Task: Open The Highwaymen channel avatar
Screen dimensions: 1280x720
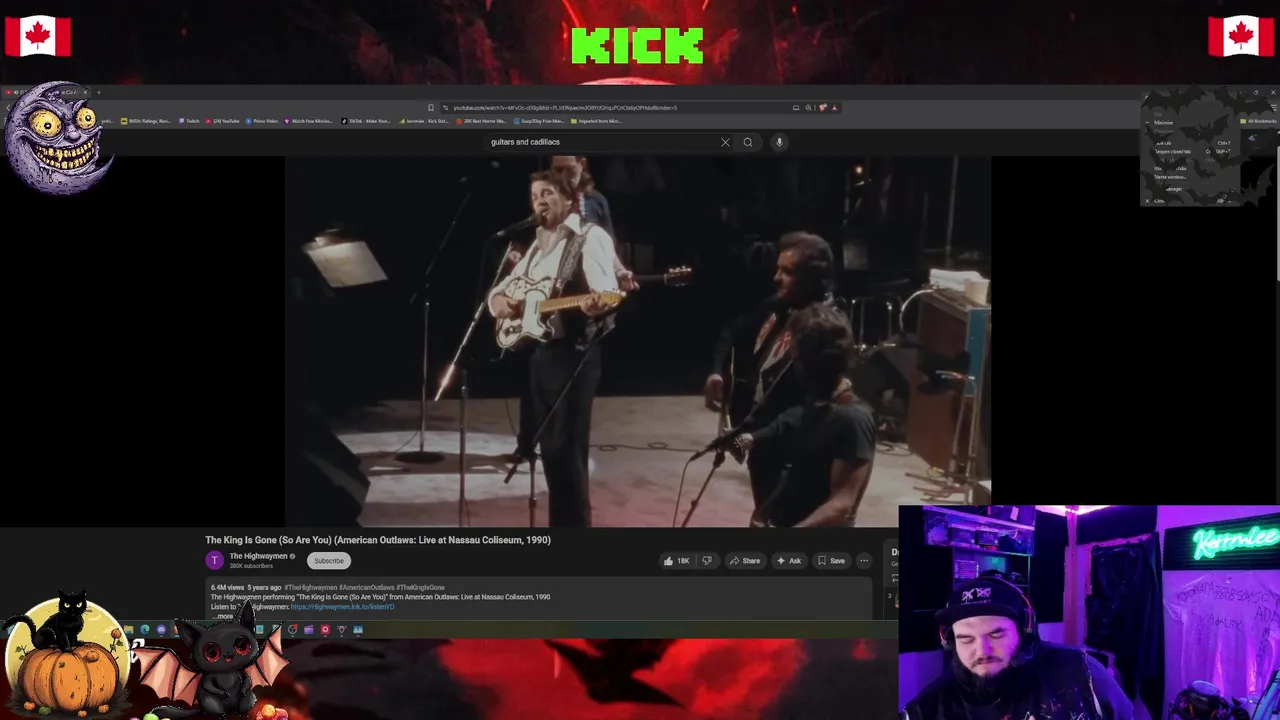Action: point(214,561)
